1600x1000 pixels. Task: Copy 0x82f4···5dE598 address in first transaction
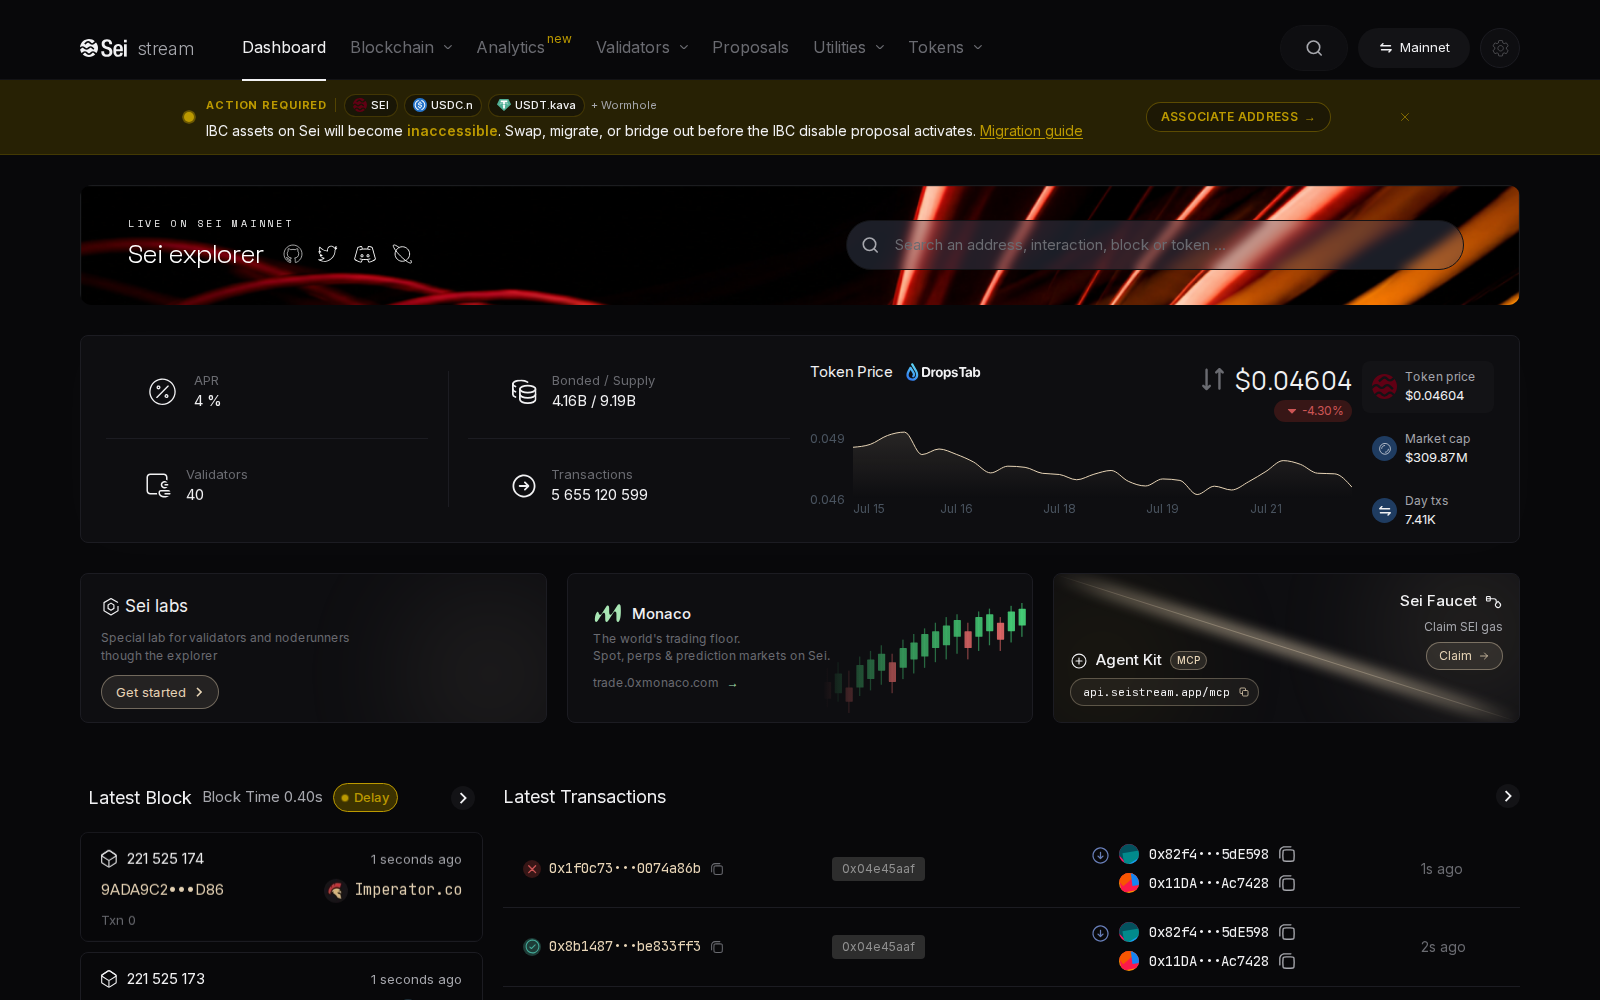[1288, 854]
